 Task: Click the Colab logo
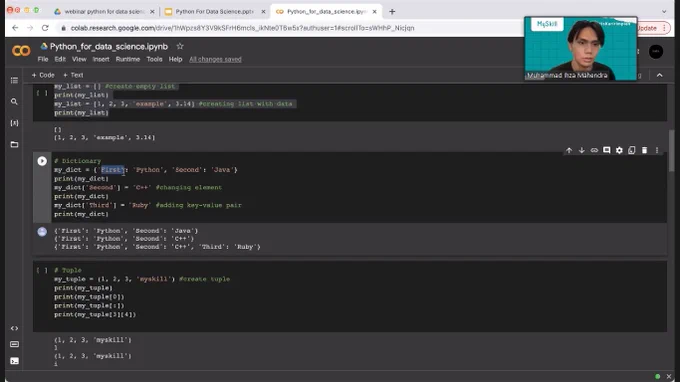(x=21, y=51)
